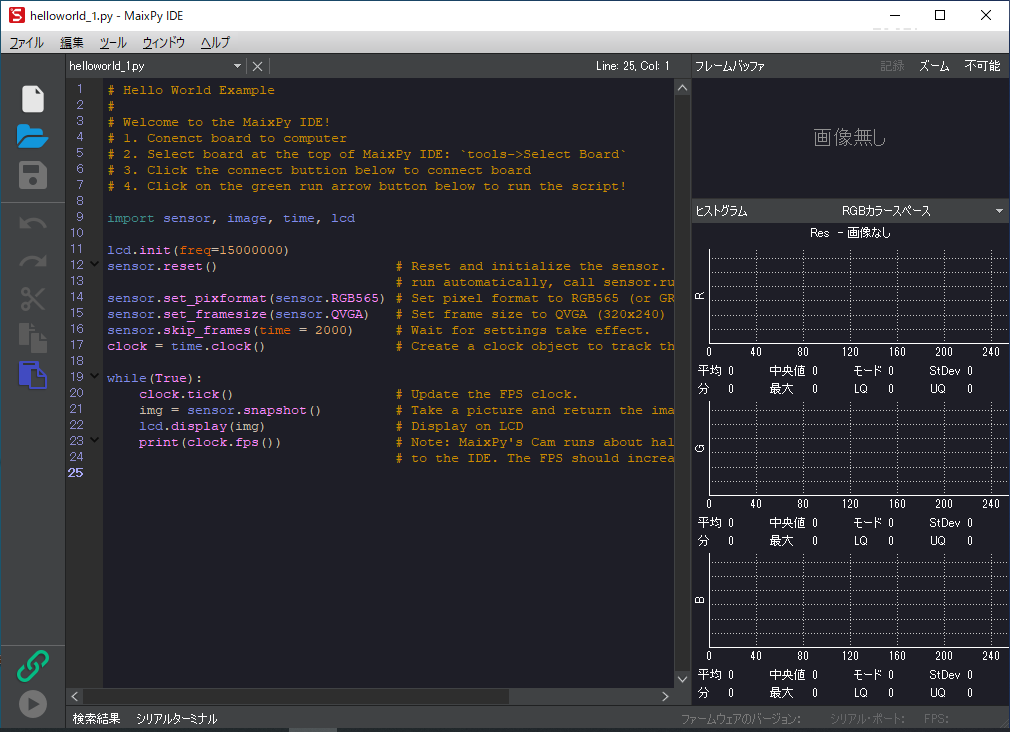This screenshot has height=732, width=1010.
Task: Click the New File icon in sidebar
Action: [x=33, y=99]
